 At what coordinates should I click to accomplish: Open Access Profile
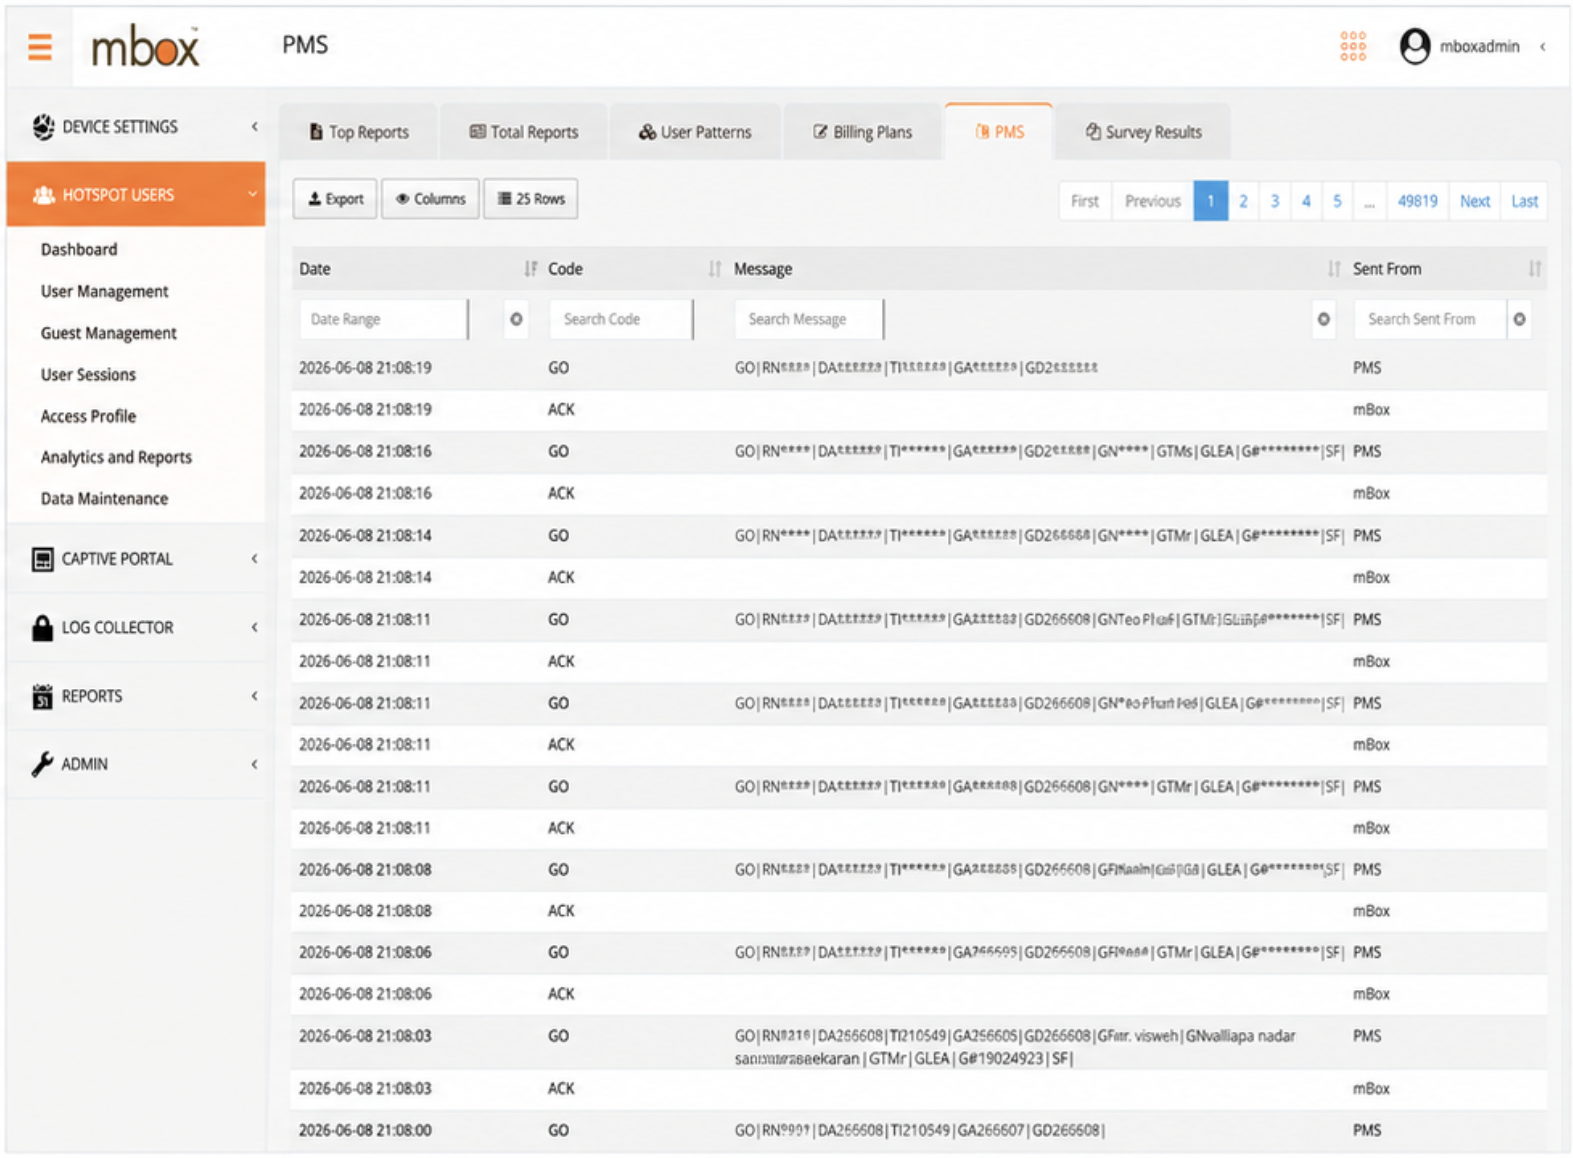point(88,416)
